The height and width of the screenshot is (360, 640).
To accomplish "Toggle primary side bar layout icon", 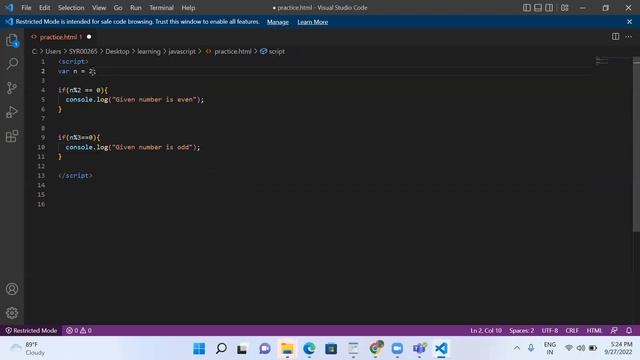I will click(x=527, y=8).
